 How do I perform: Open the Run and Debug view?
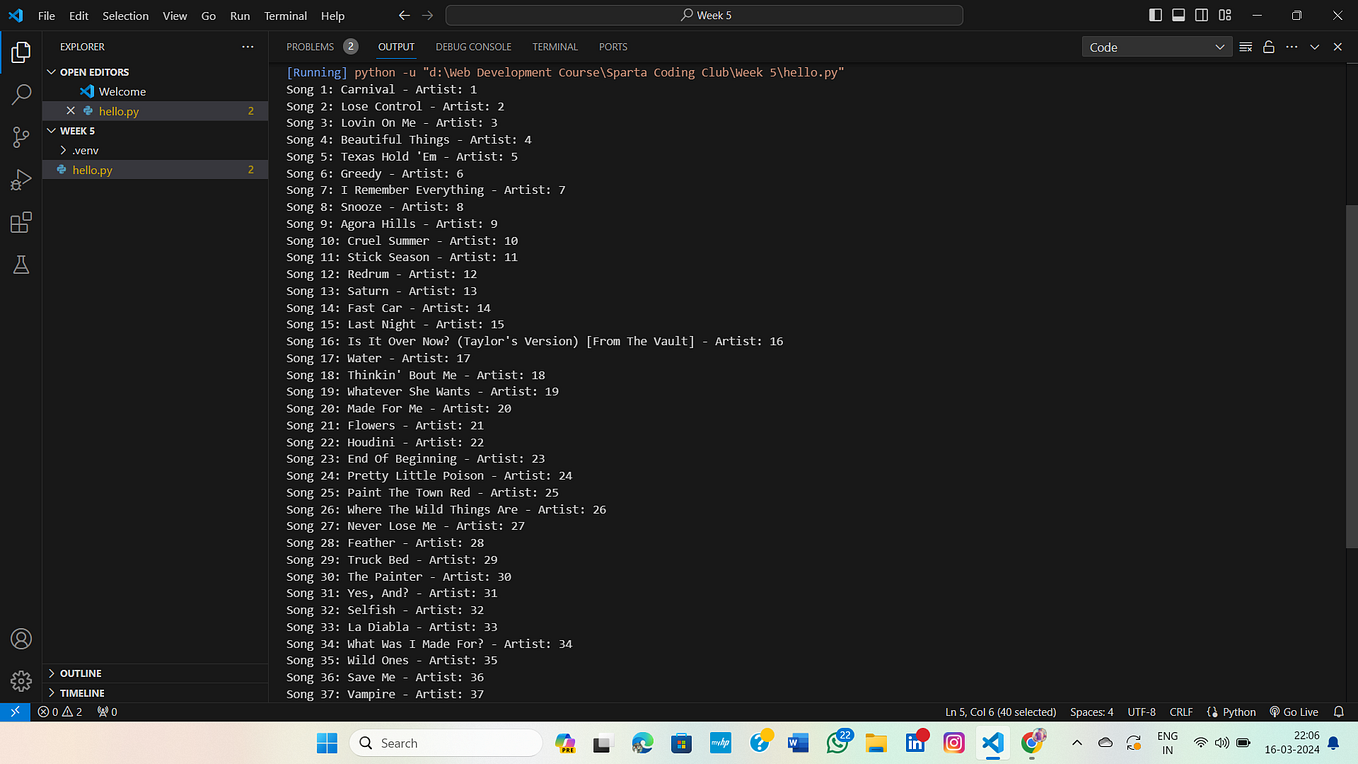click(x=21, y=180)
